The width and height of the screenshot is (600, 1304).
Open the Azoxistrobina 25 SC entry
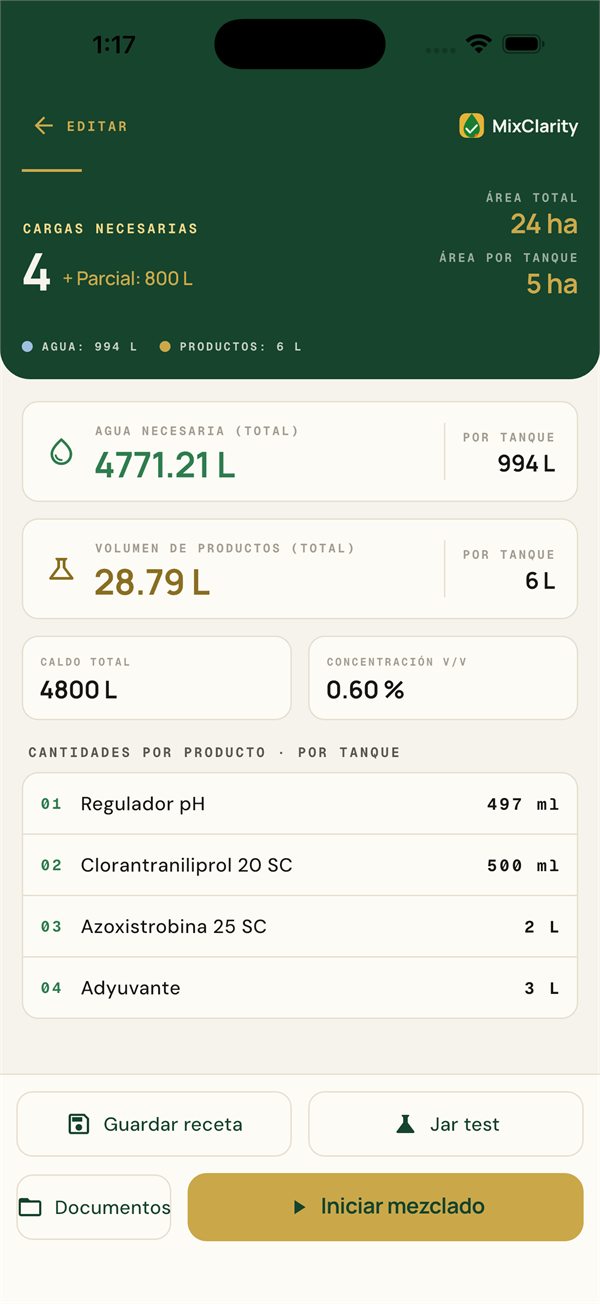click(x=300, y=927)
